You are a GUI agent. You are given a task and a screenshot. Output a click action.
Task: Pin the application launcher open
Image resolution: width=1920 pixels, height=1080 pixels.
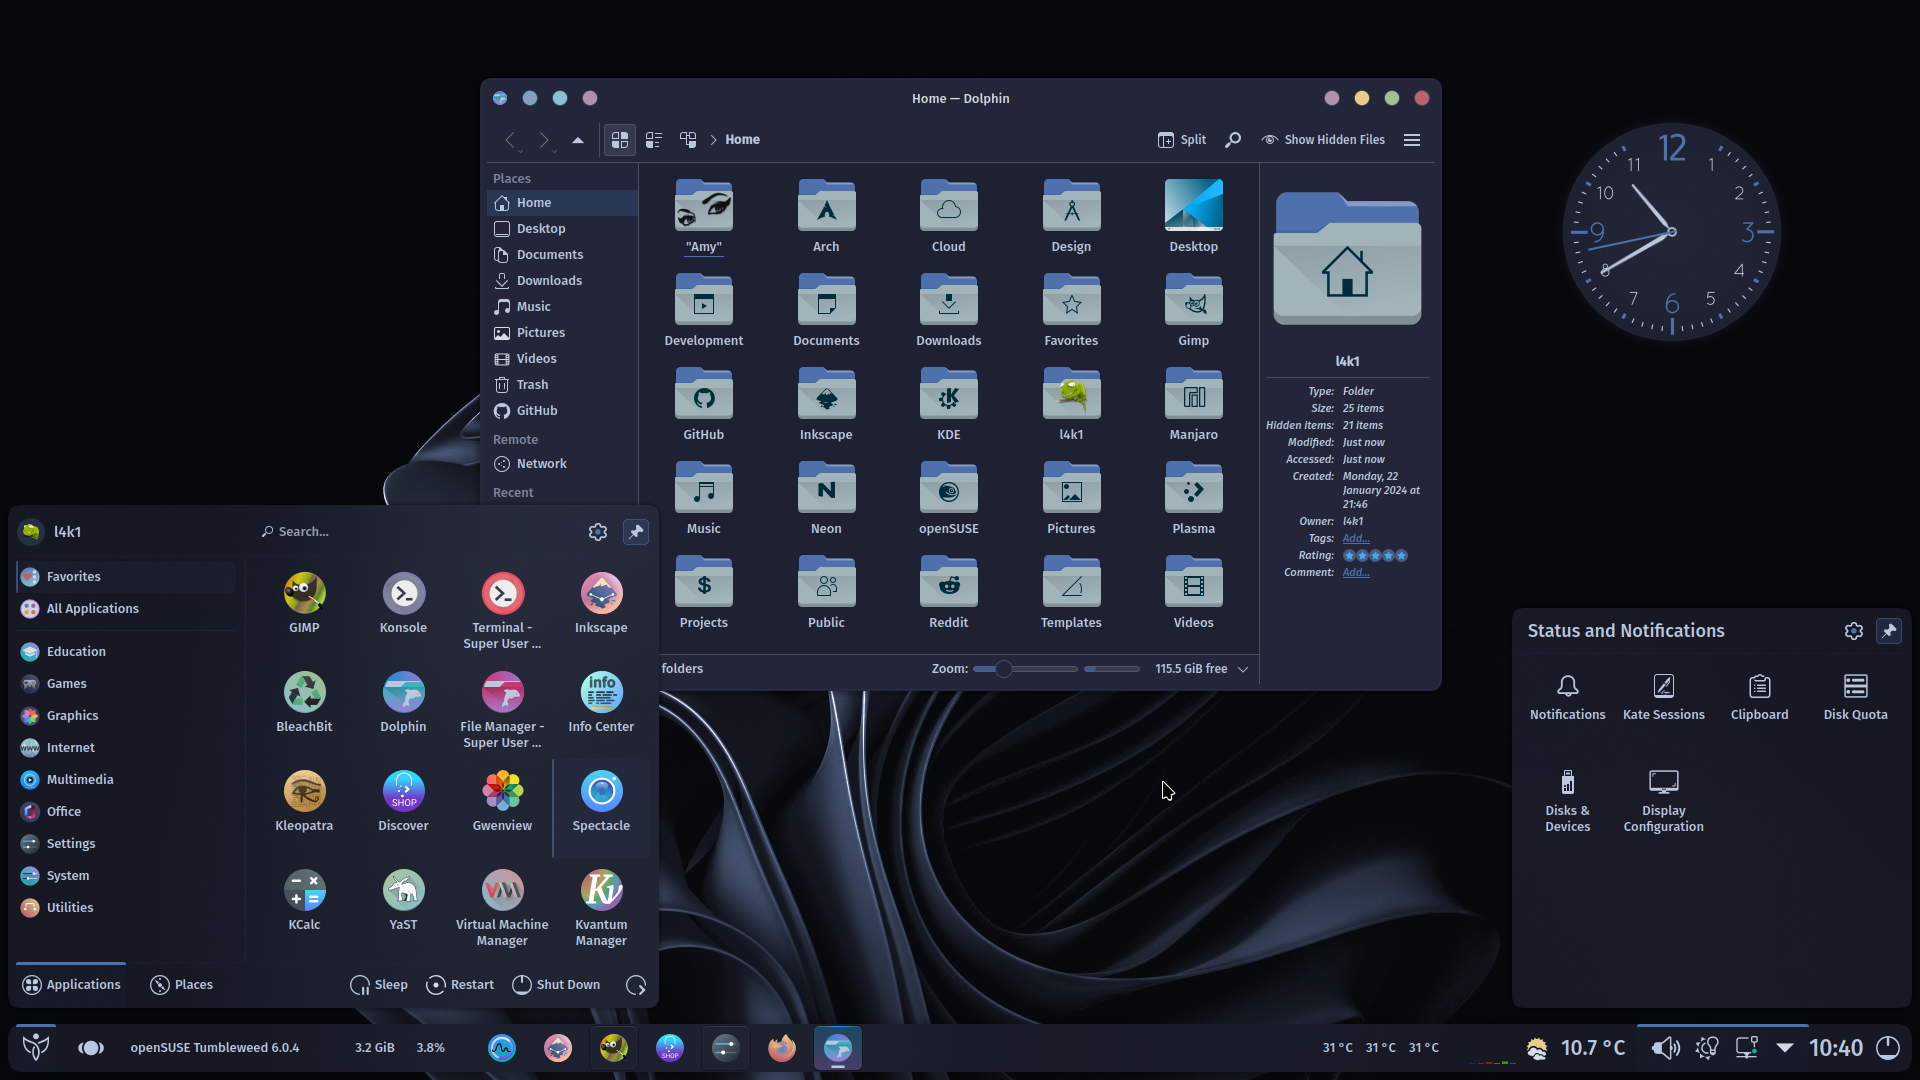pyautogui.click(x=636, y=532)
